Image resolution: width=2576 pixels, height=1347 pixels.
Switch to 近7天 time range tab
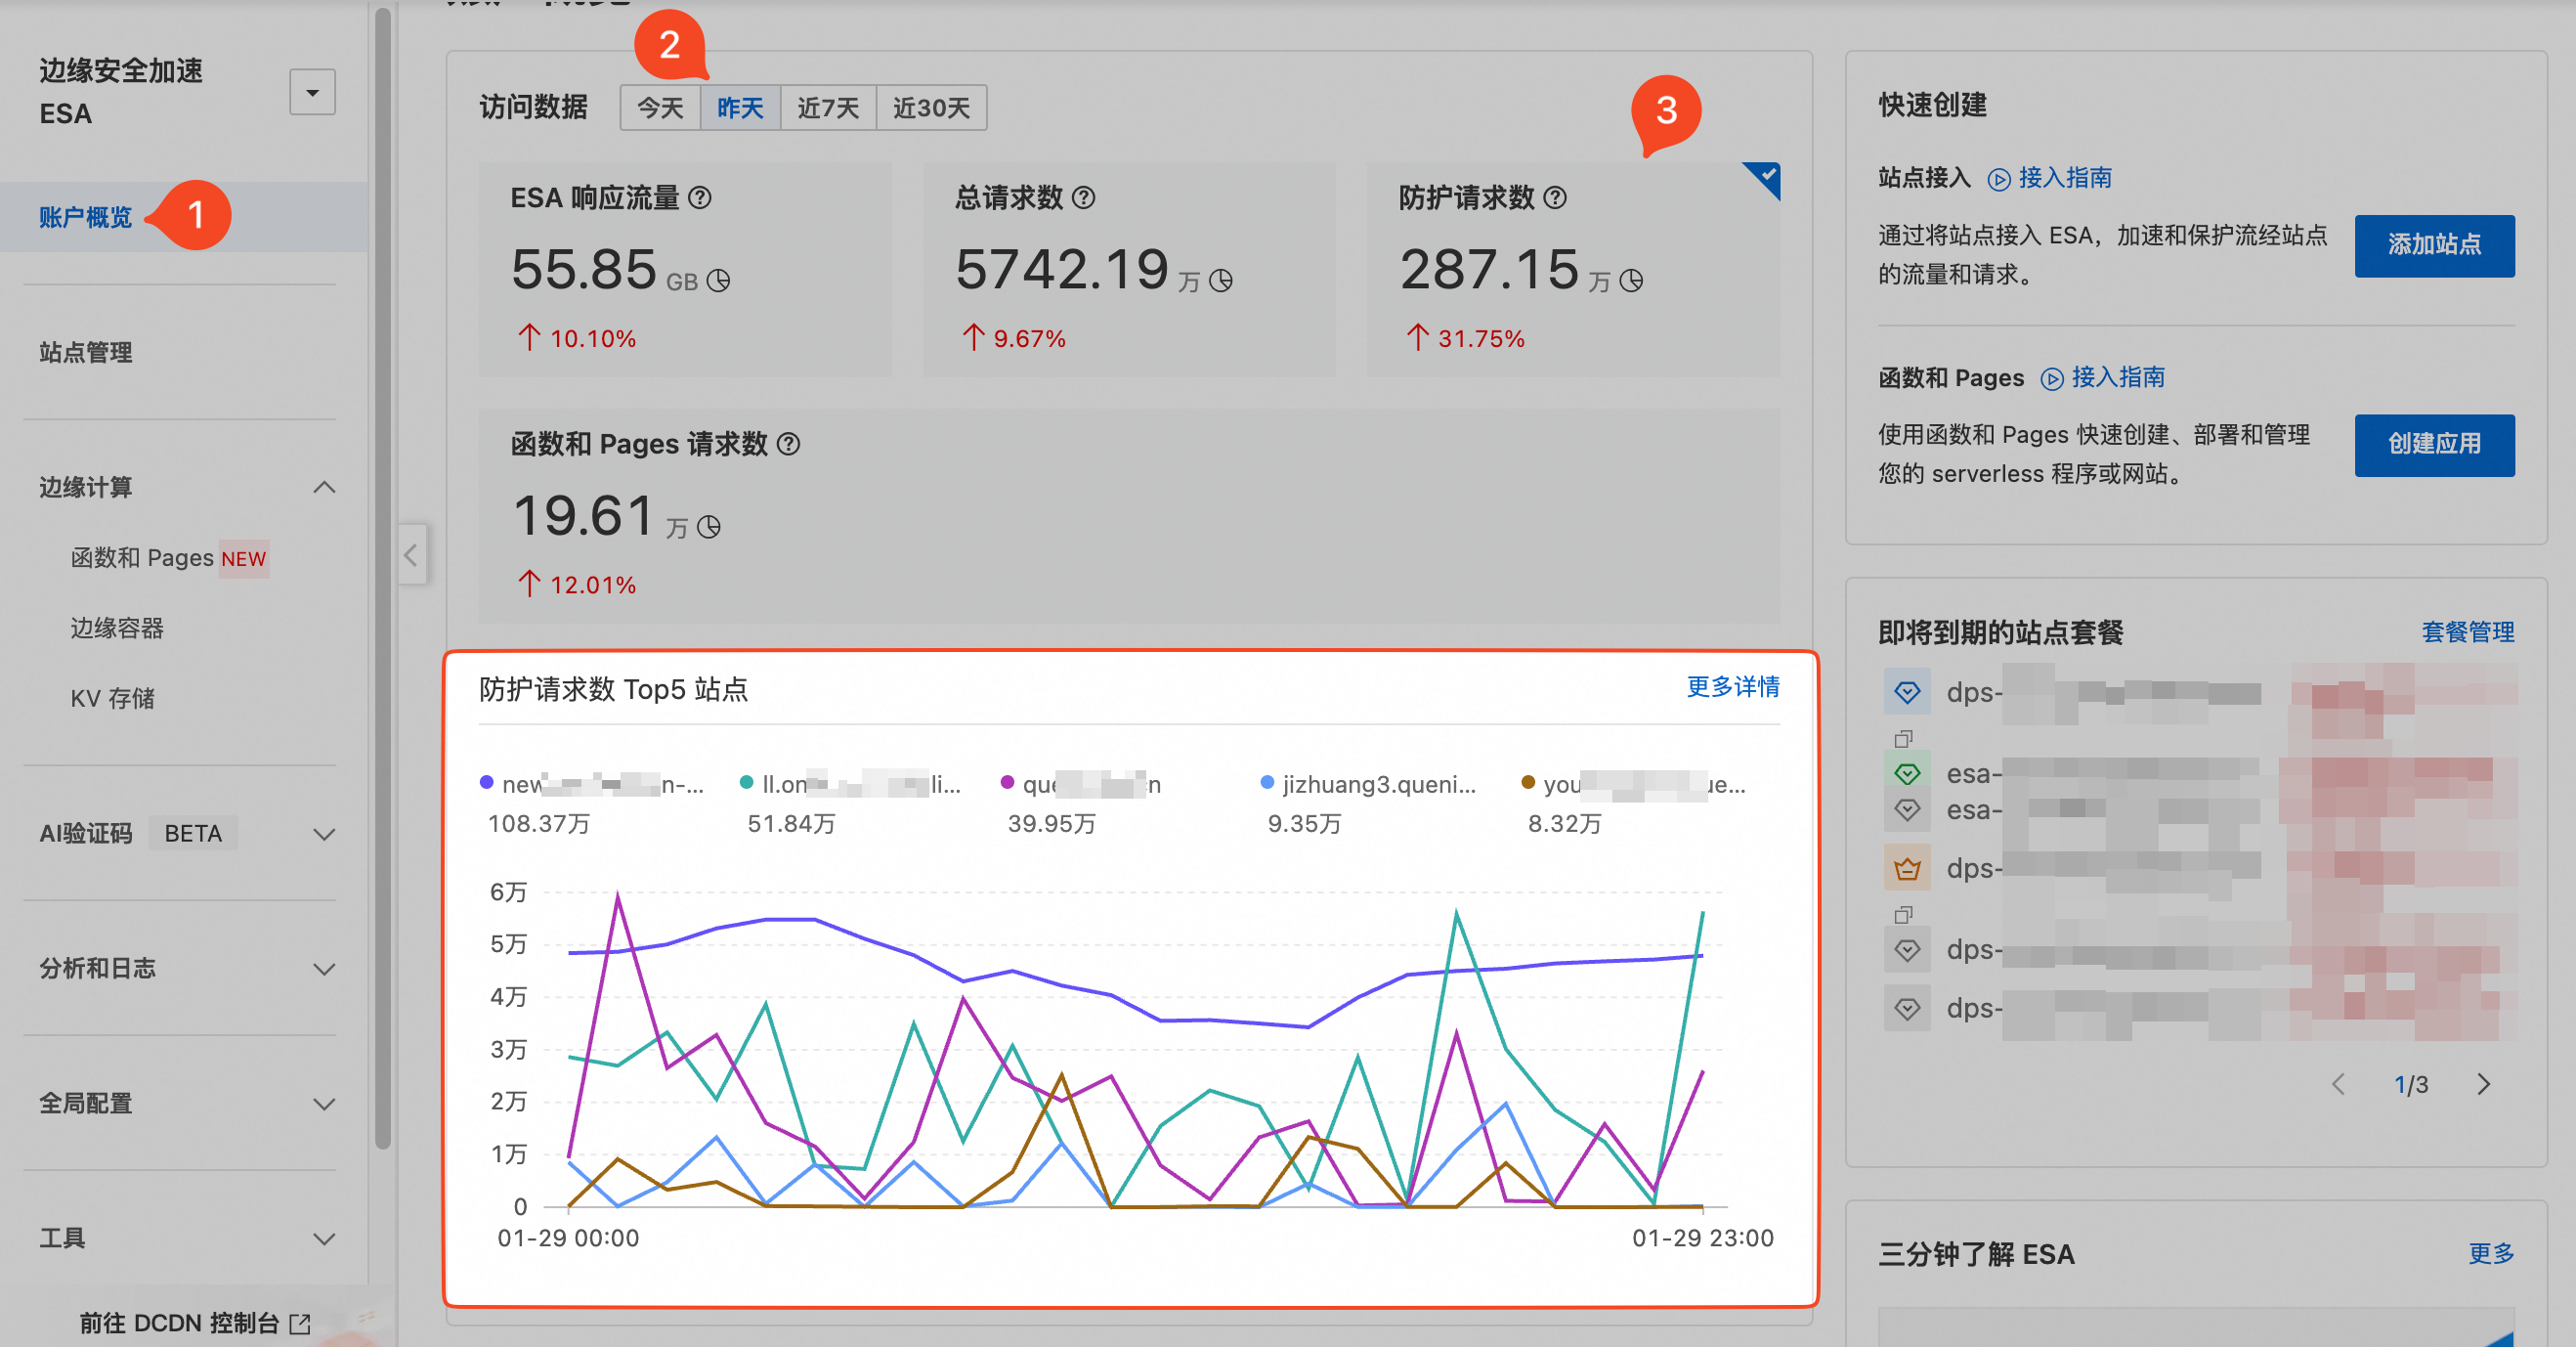[827, 108]
